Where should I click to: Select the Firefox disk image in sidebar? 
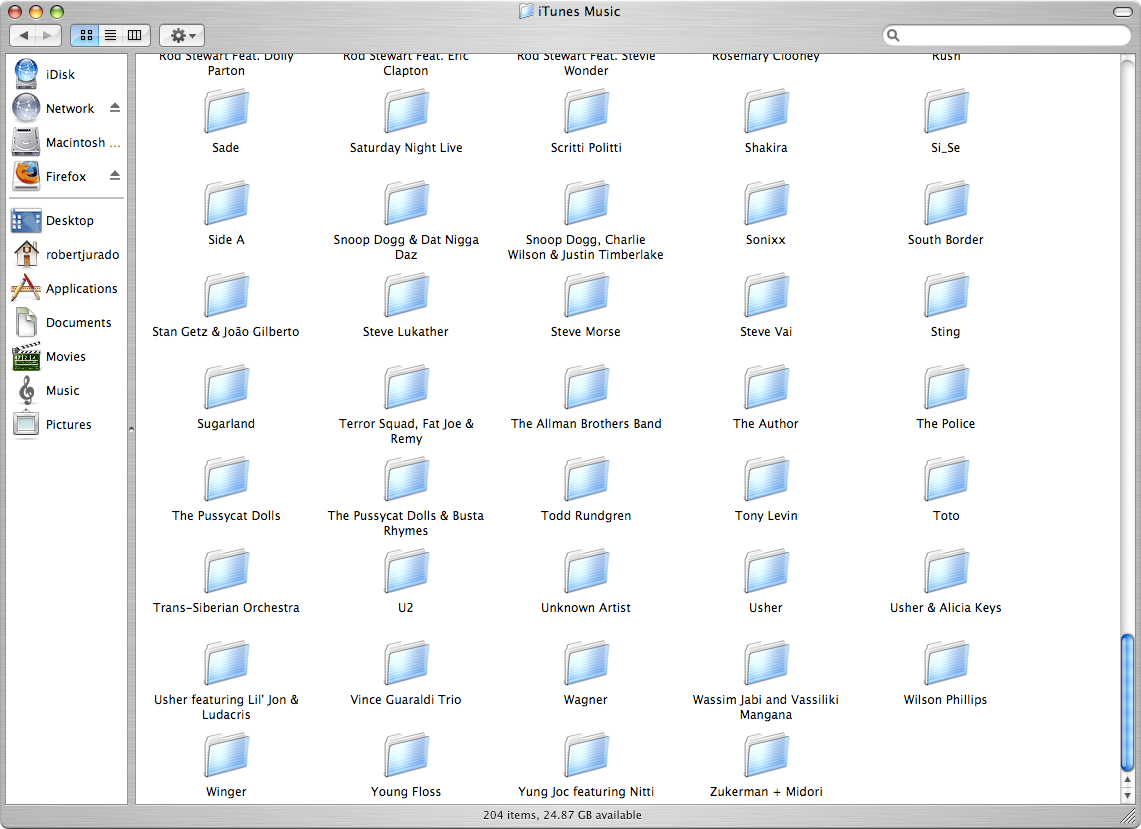point(66,176)
